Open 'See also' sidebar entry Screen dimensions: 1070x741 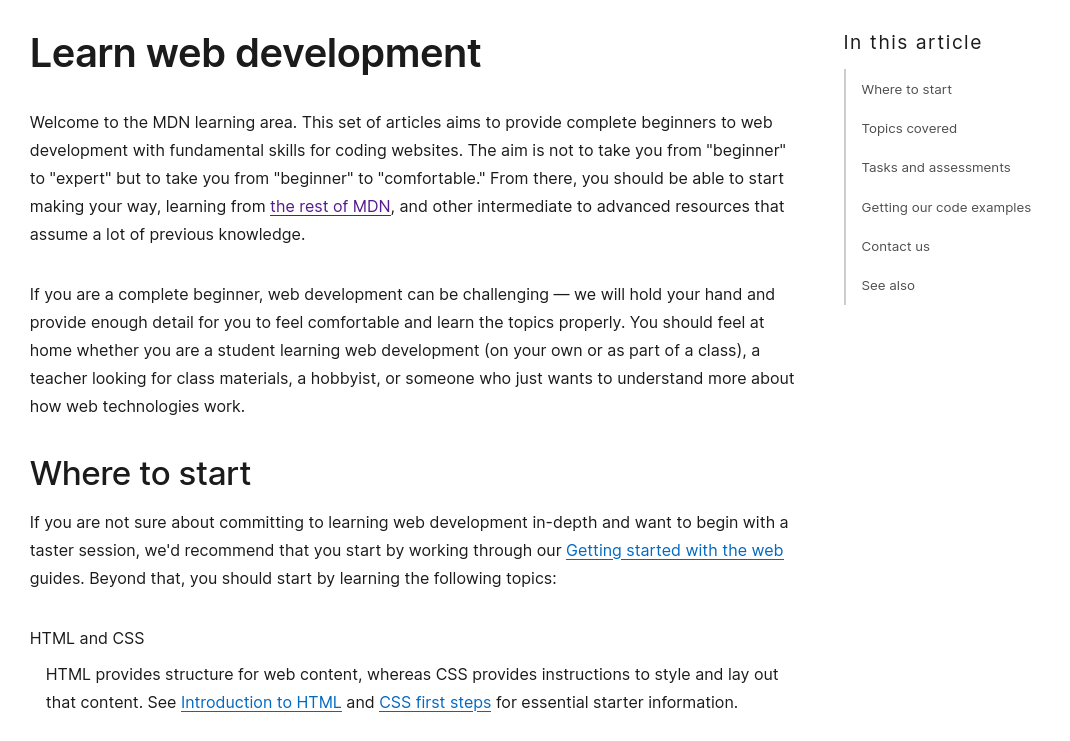point(888,285)
